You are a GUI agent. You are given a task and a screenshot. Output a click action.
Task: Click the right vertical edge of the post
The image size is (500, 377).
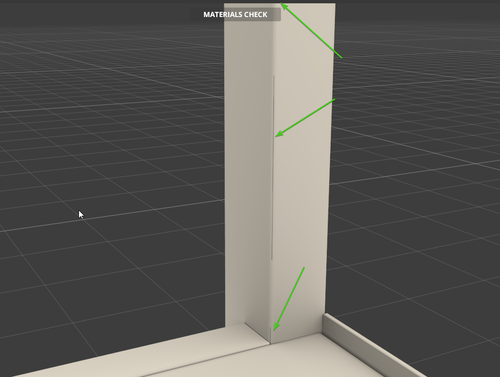pos(331,160)
